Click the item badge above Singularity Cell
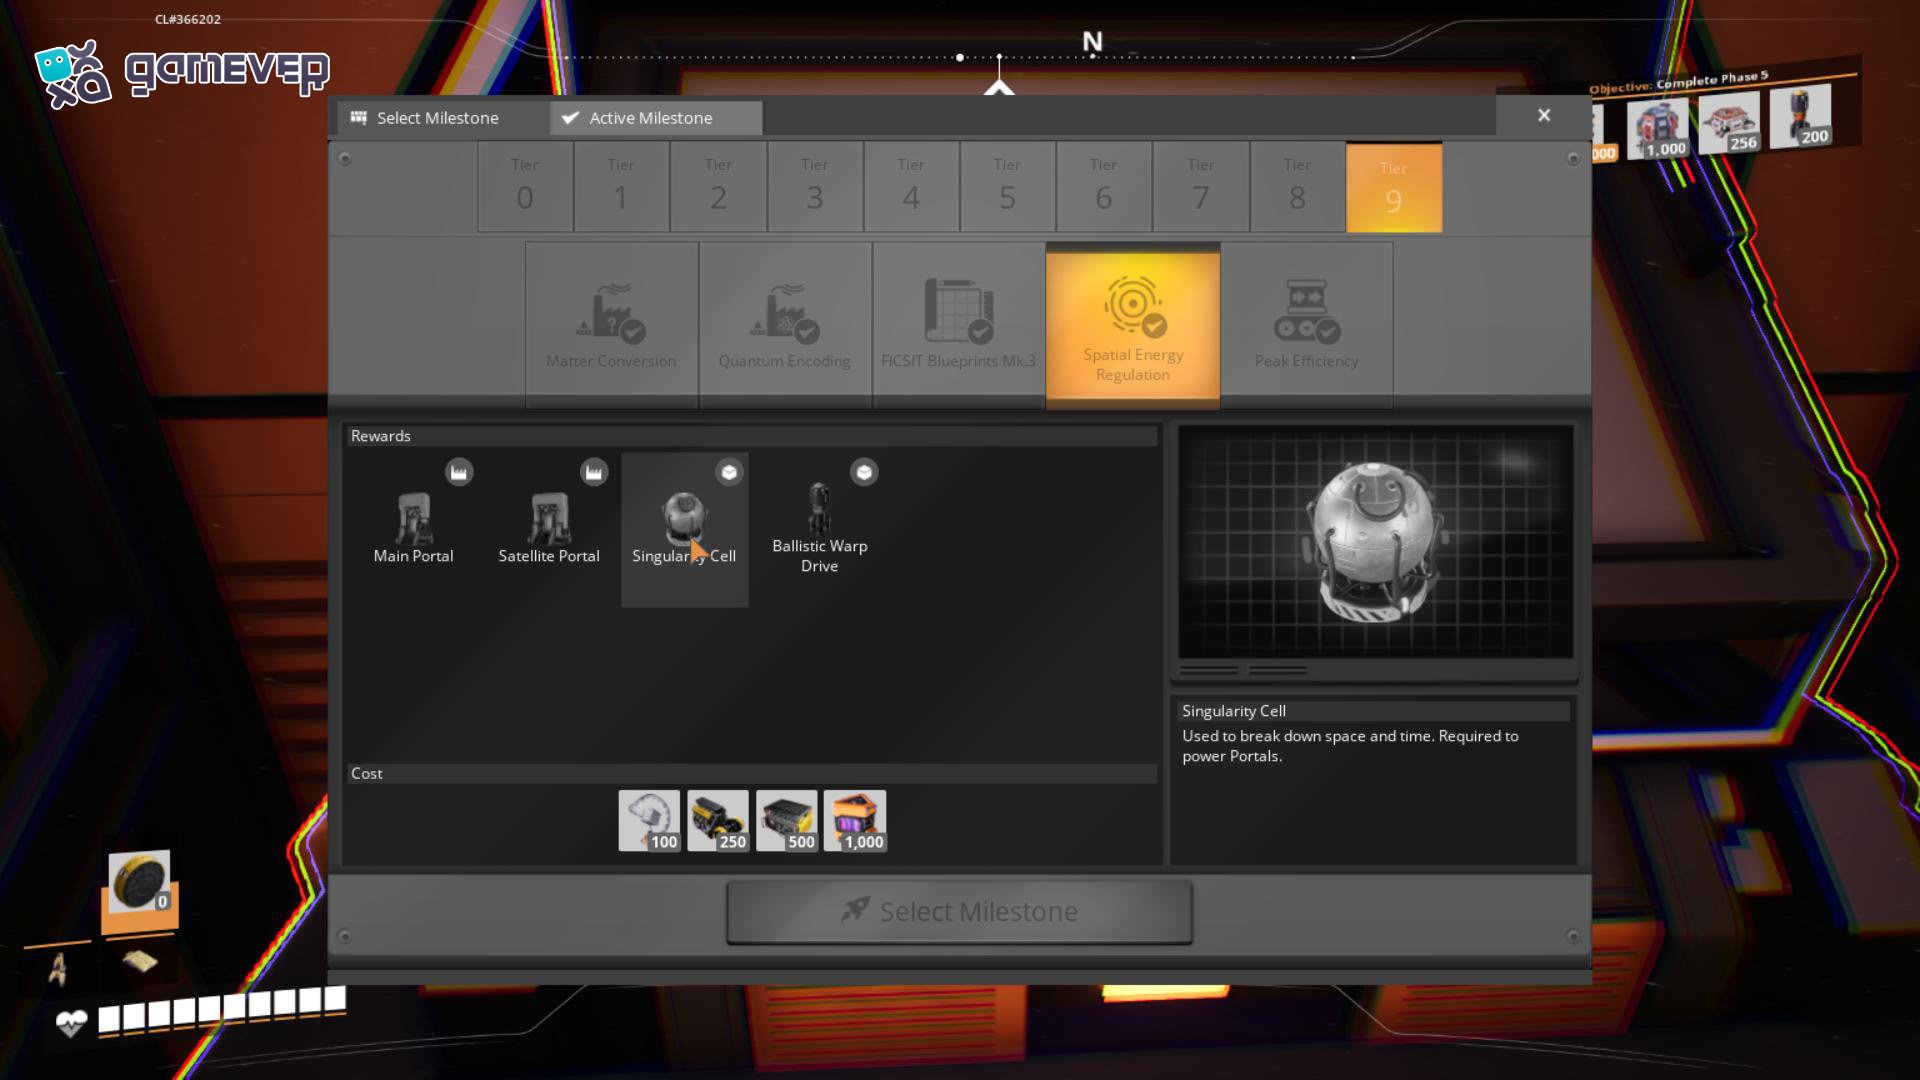This screenshot has height=1080, width=1920. point(729,472)
